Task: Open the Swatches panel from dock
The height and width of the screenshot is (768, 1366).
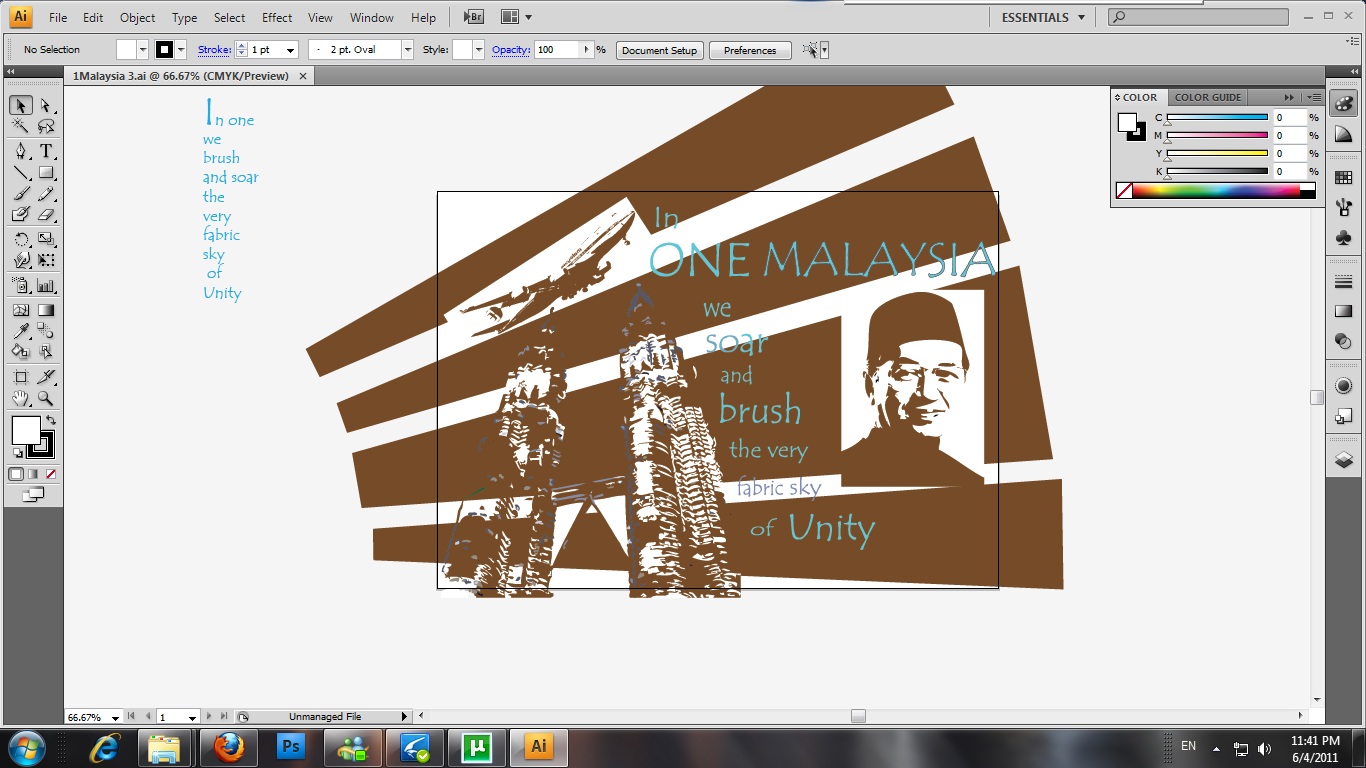Action: (1343, 178)
